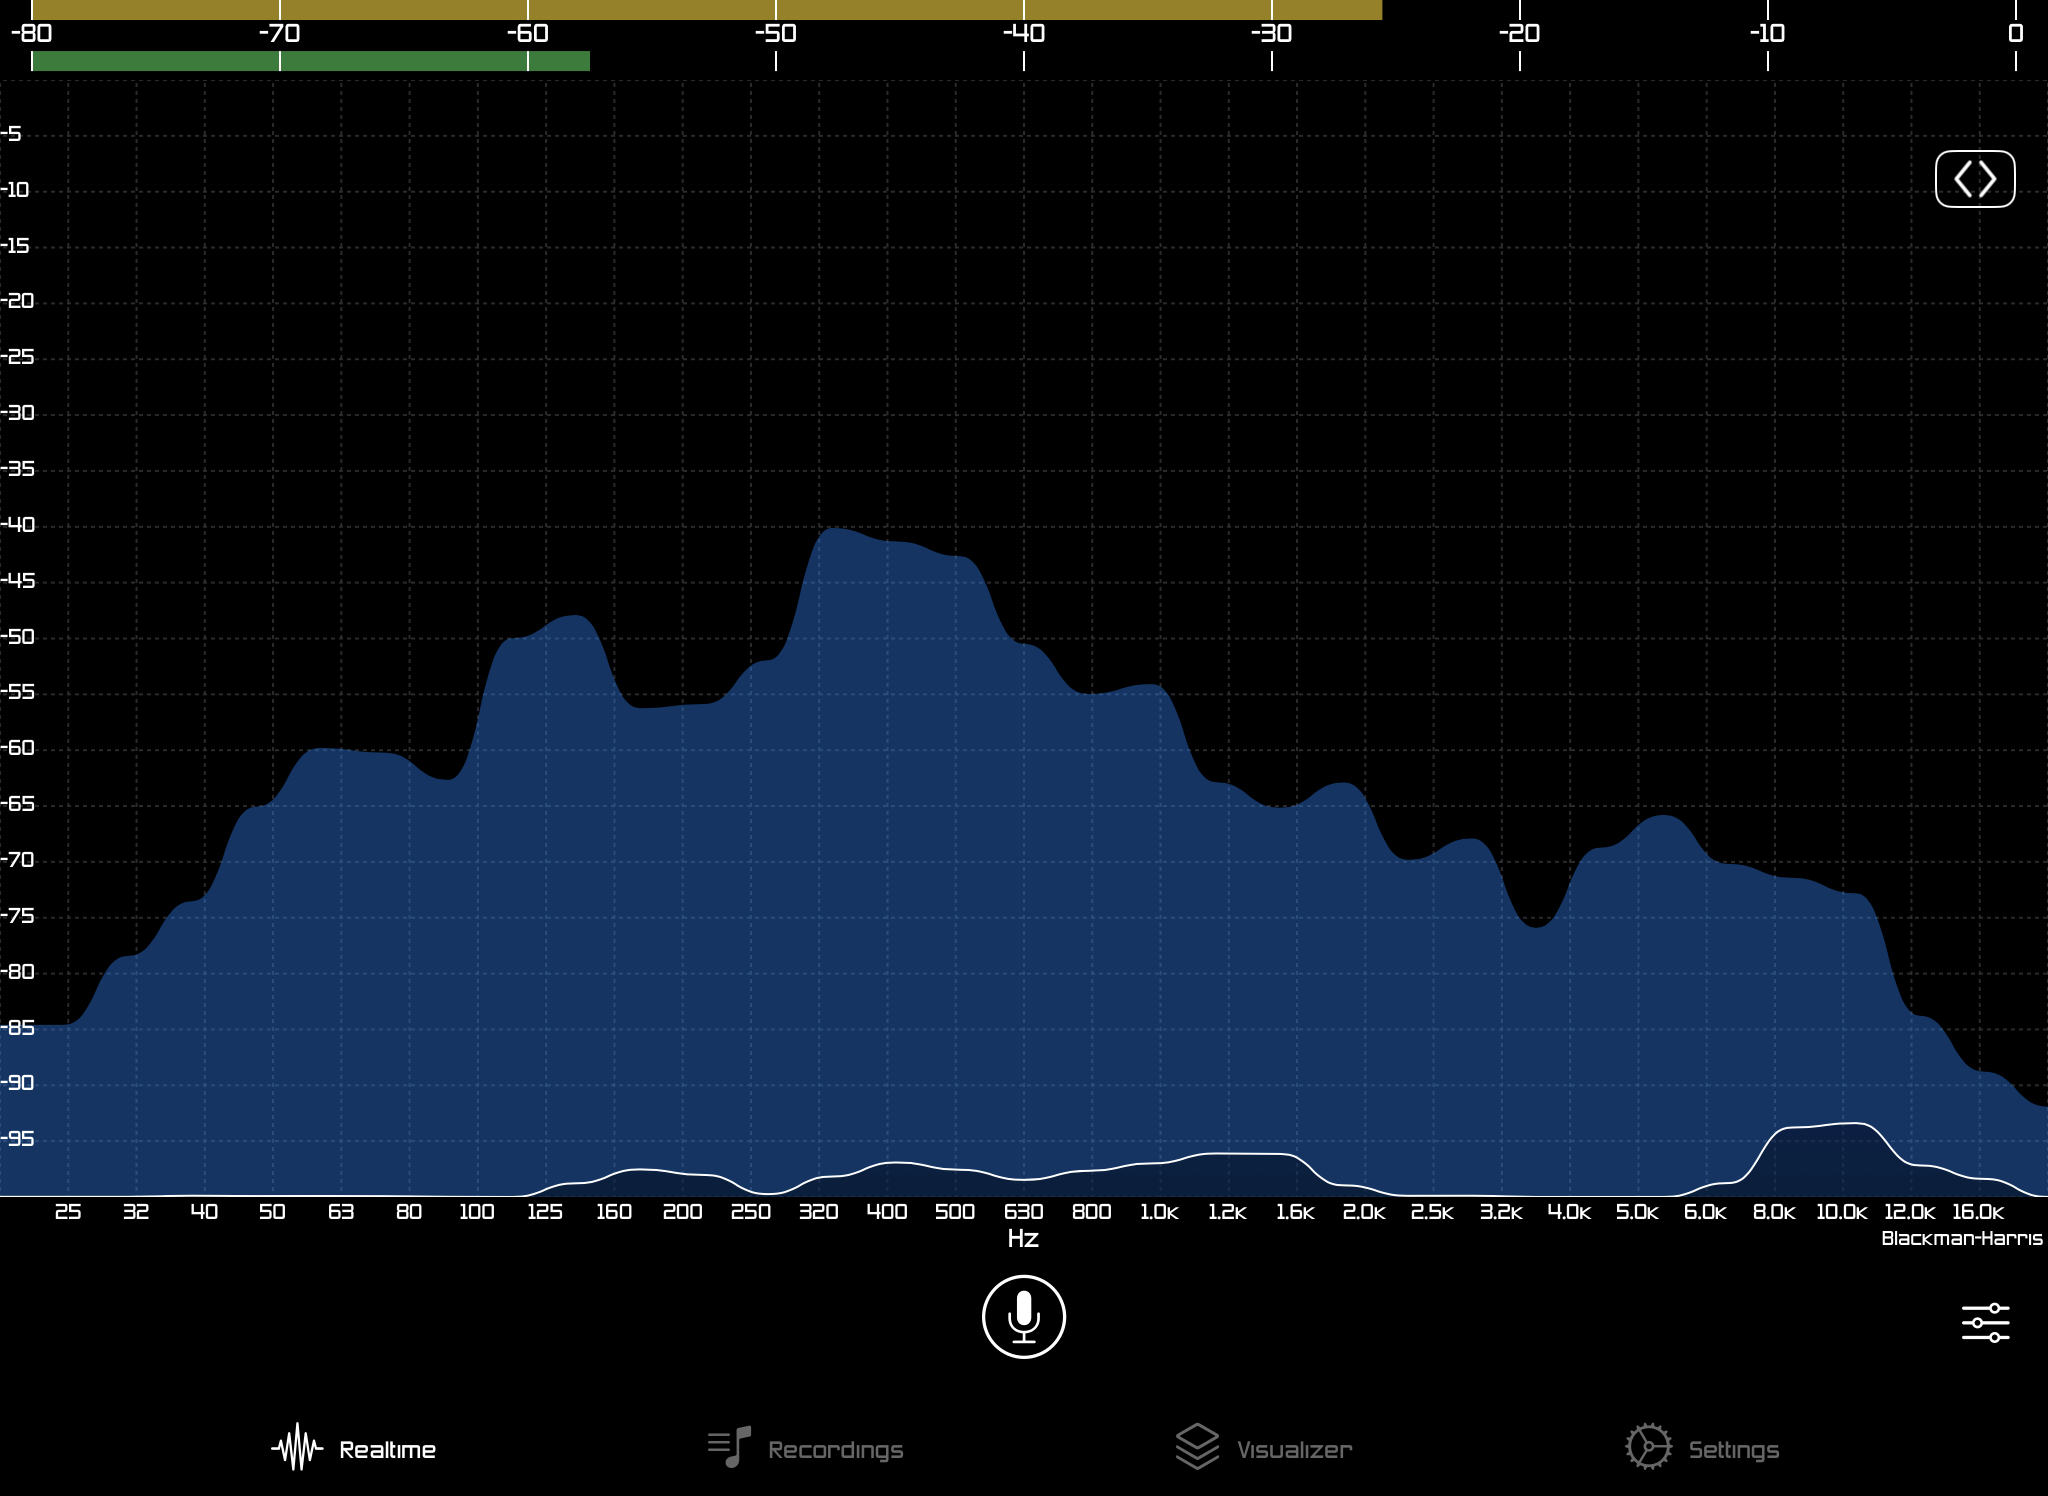Click the -20 mark on top meter scale
This screenshot has height=1496, width=2048.
click(1519, 33)
